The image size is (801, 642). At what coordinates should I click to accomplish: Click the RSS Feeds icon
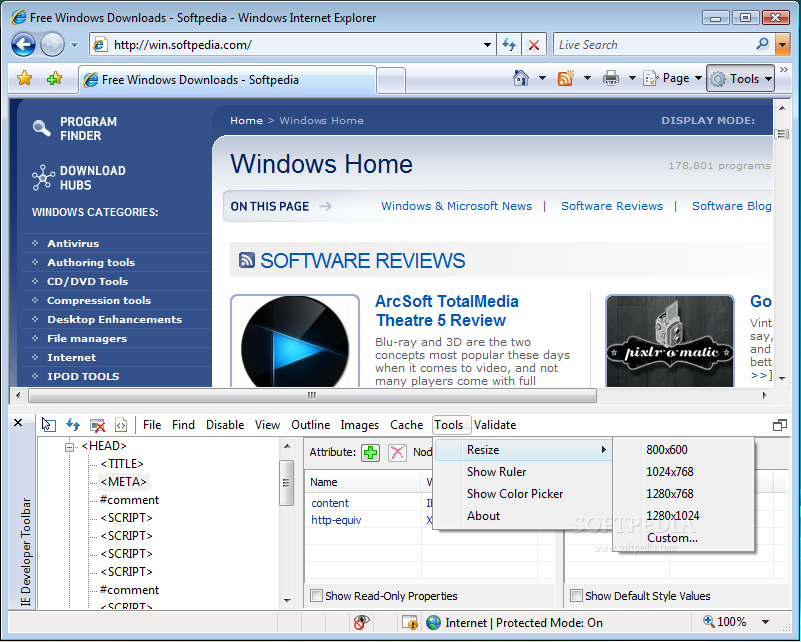[566, 78]
